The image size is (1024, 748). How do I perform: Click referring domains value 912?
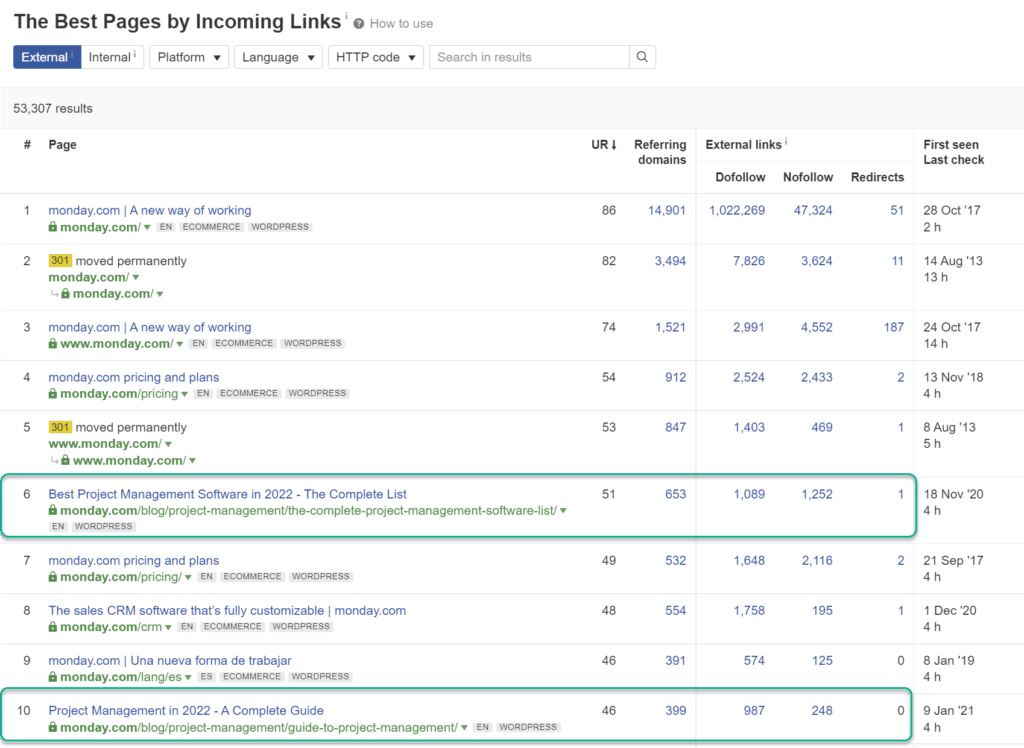coord(675,377)
